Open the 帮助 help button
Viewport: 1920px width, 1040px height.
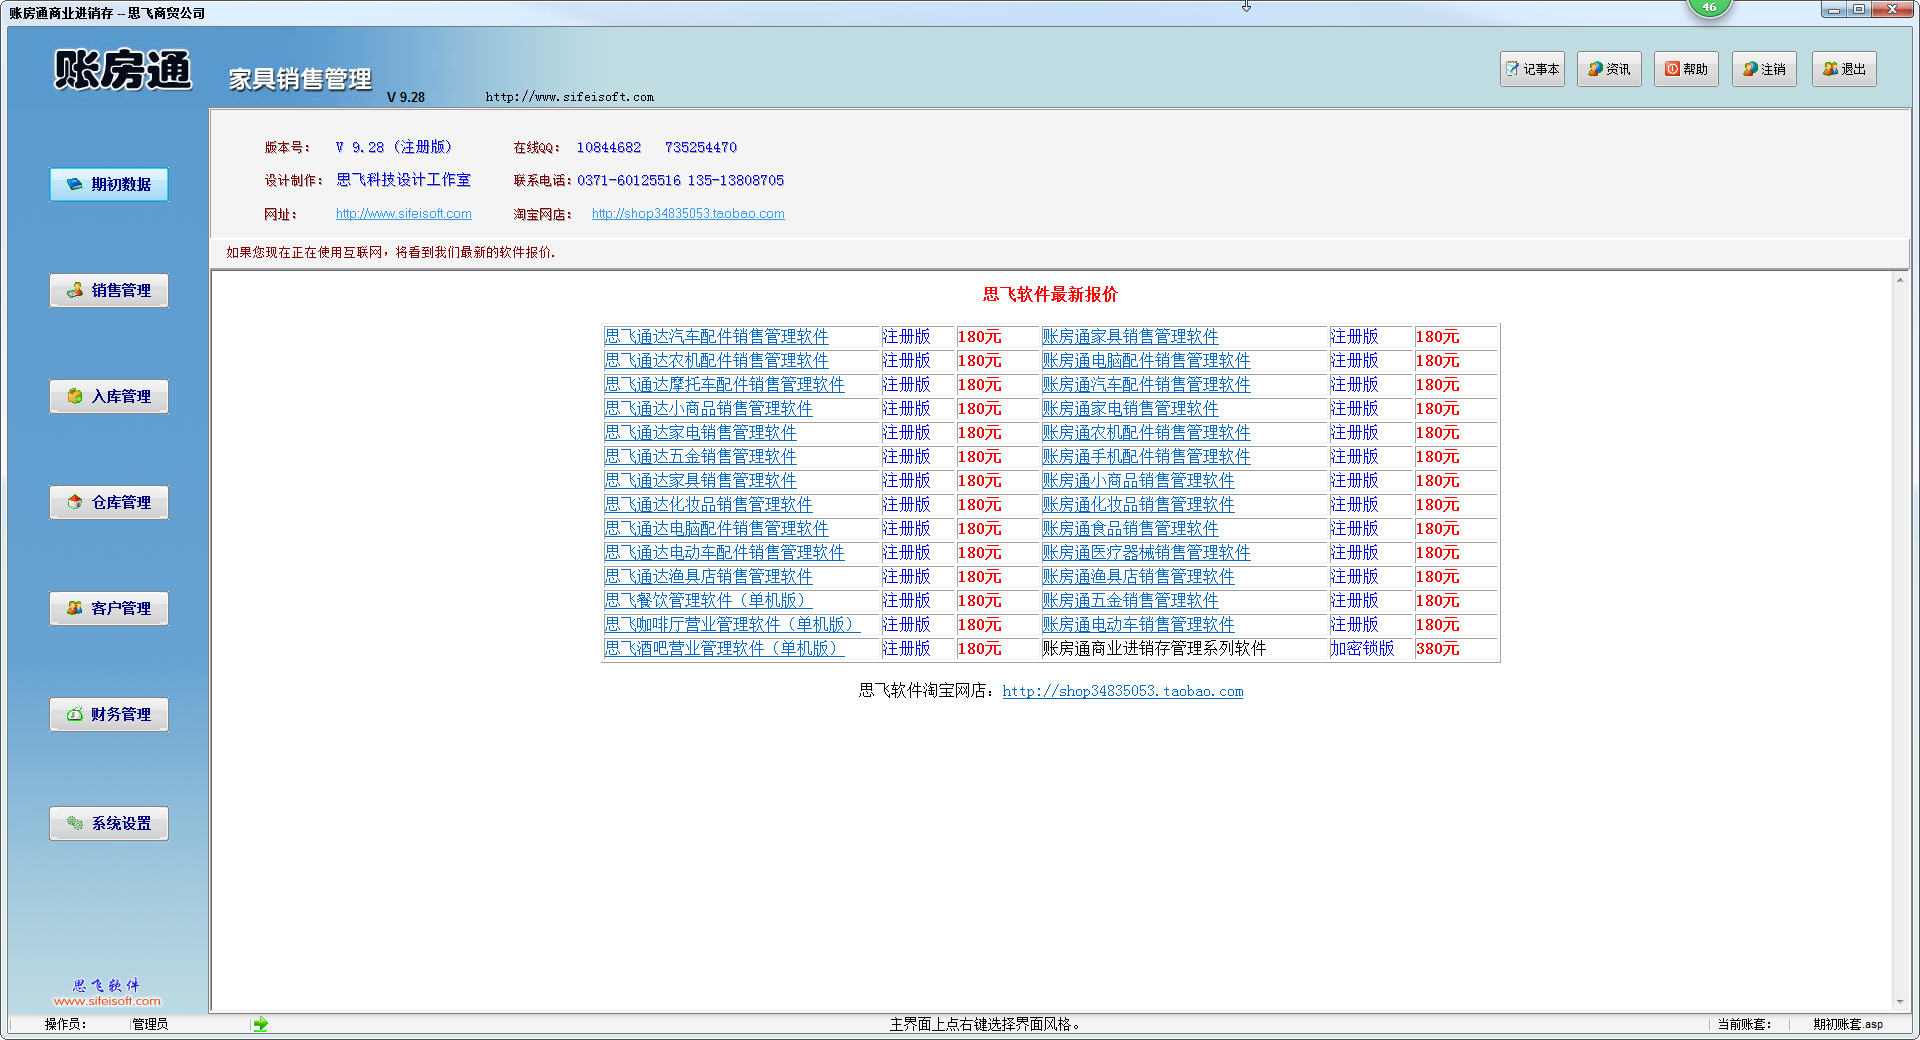coord(1686,69)
